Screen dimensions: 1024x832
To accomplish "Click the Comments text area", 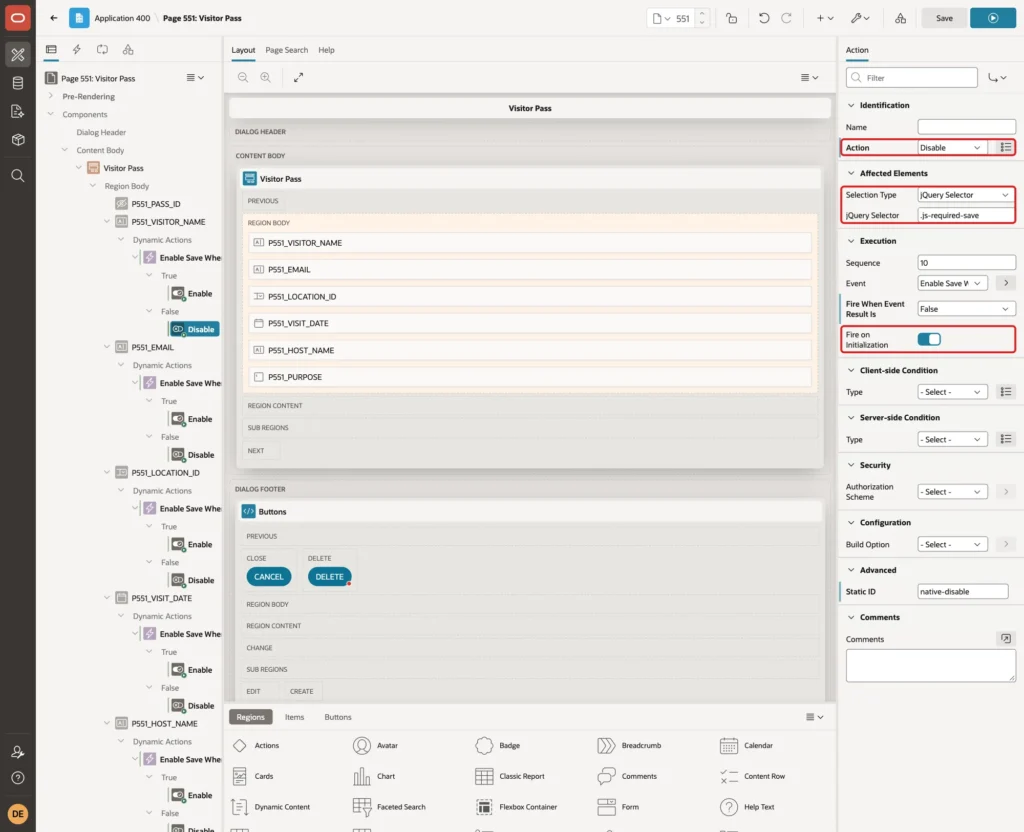I will point(931,665).
